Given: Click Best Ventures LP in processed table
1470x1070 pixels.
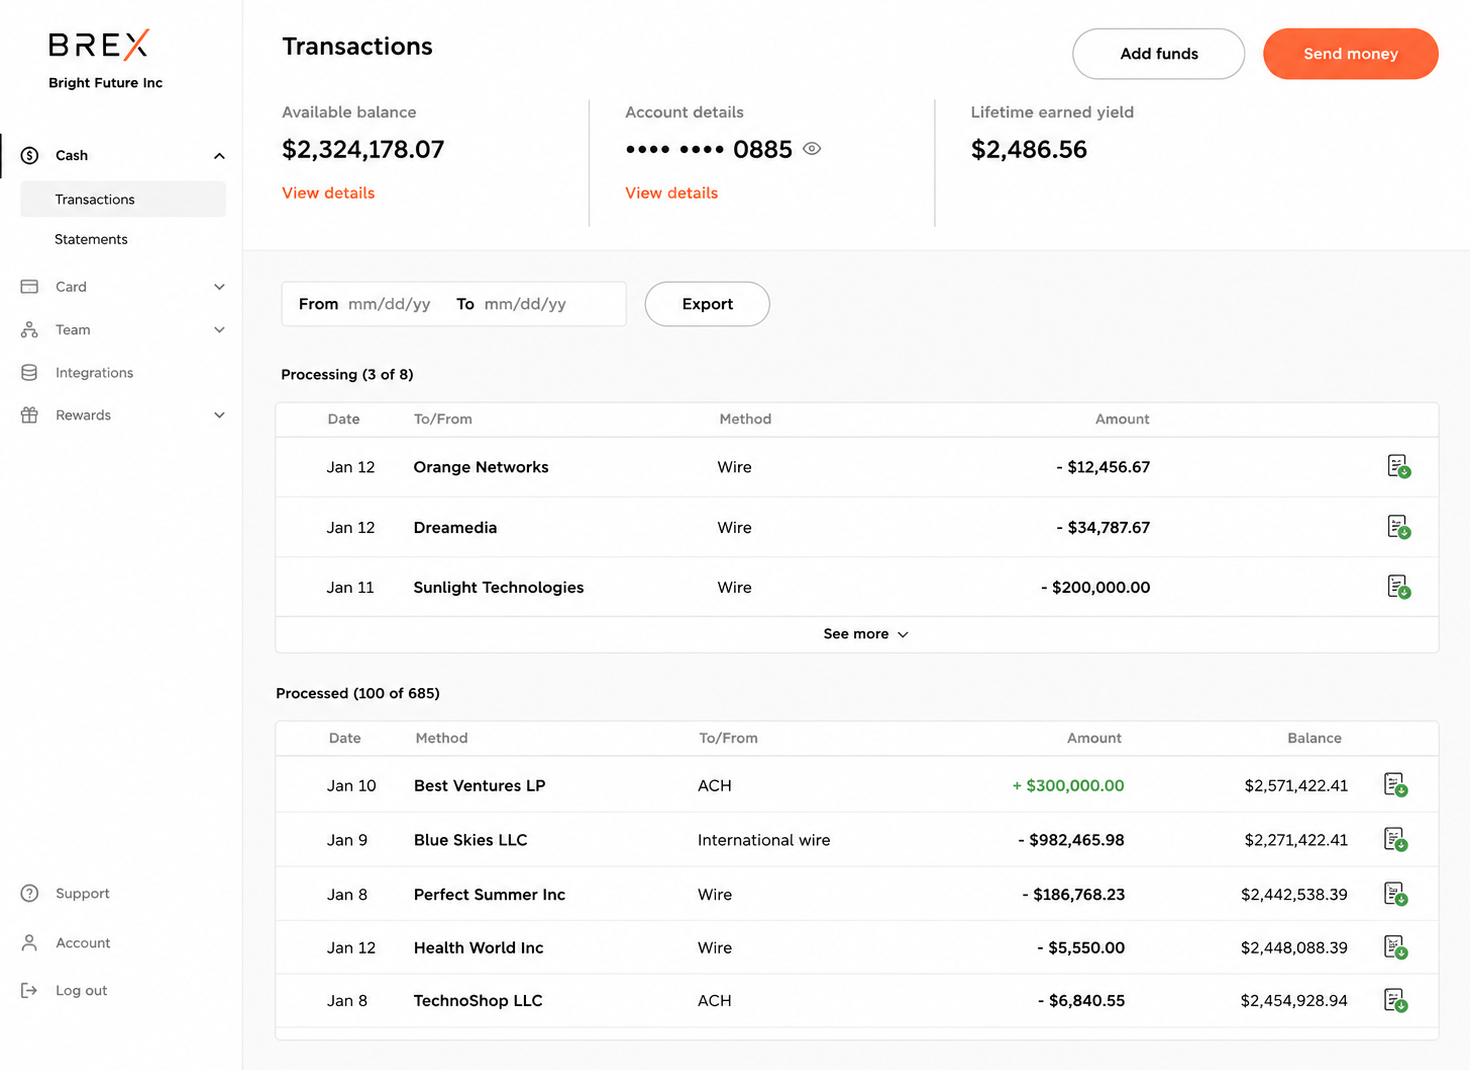Looking at the screenshot, I should coord(480,786).
